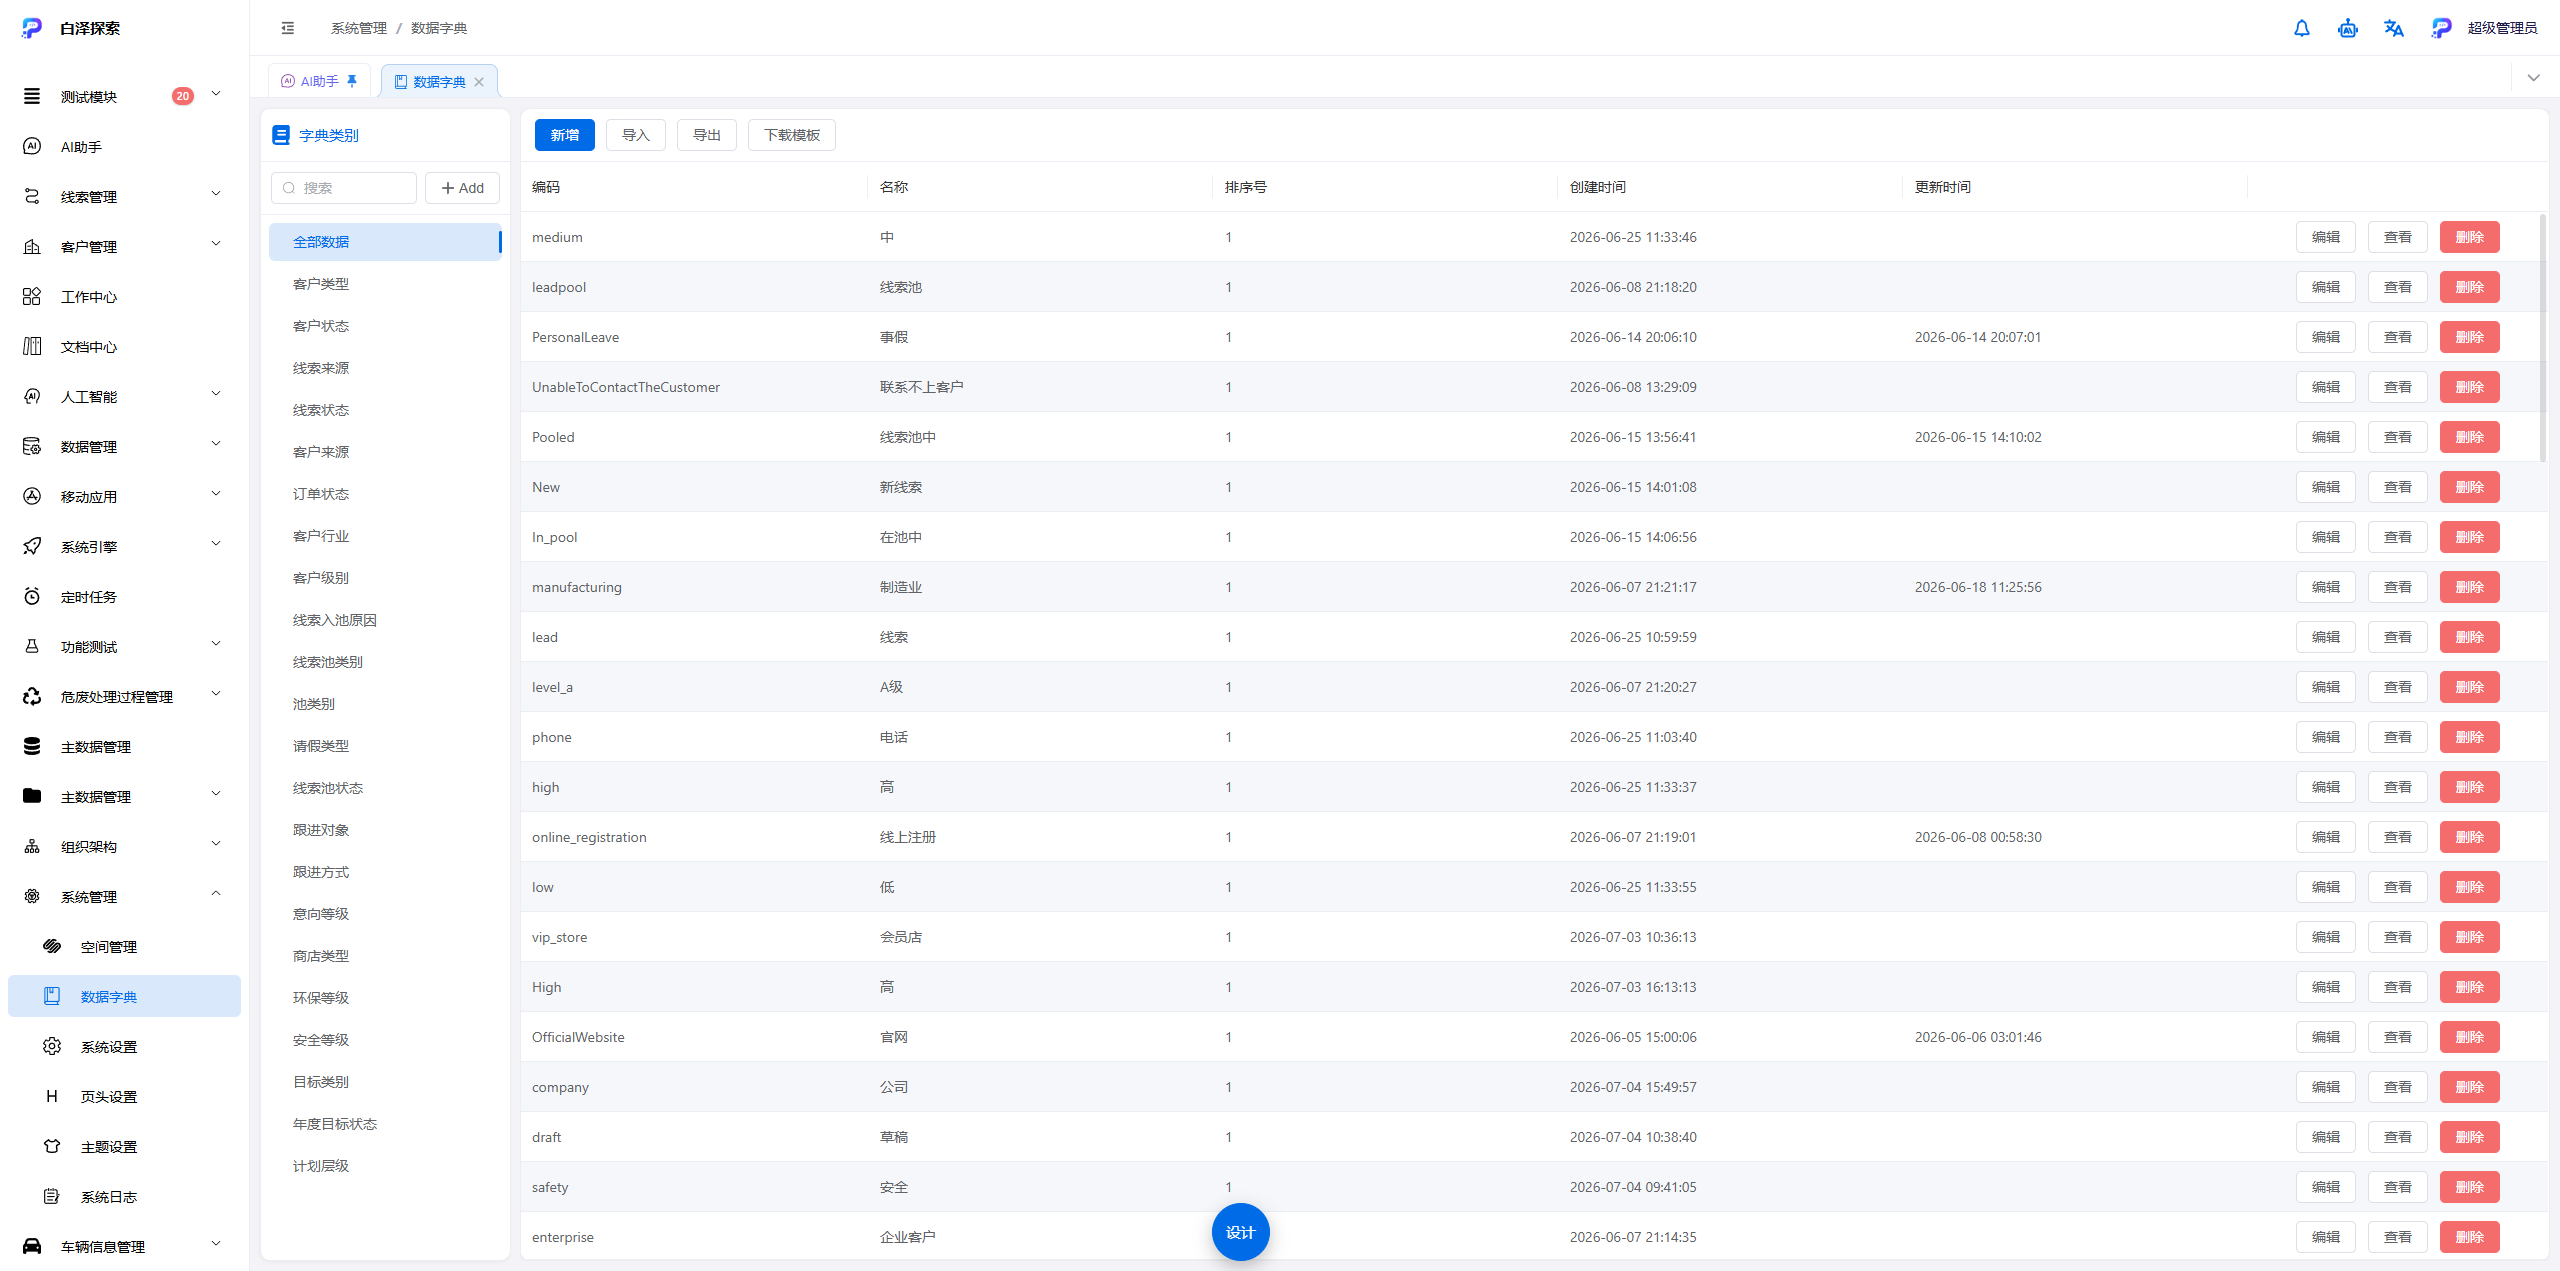Click the notification bell icon
2560x1271 pixels.
(2301, 28)
